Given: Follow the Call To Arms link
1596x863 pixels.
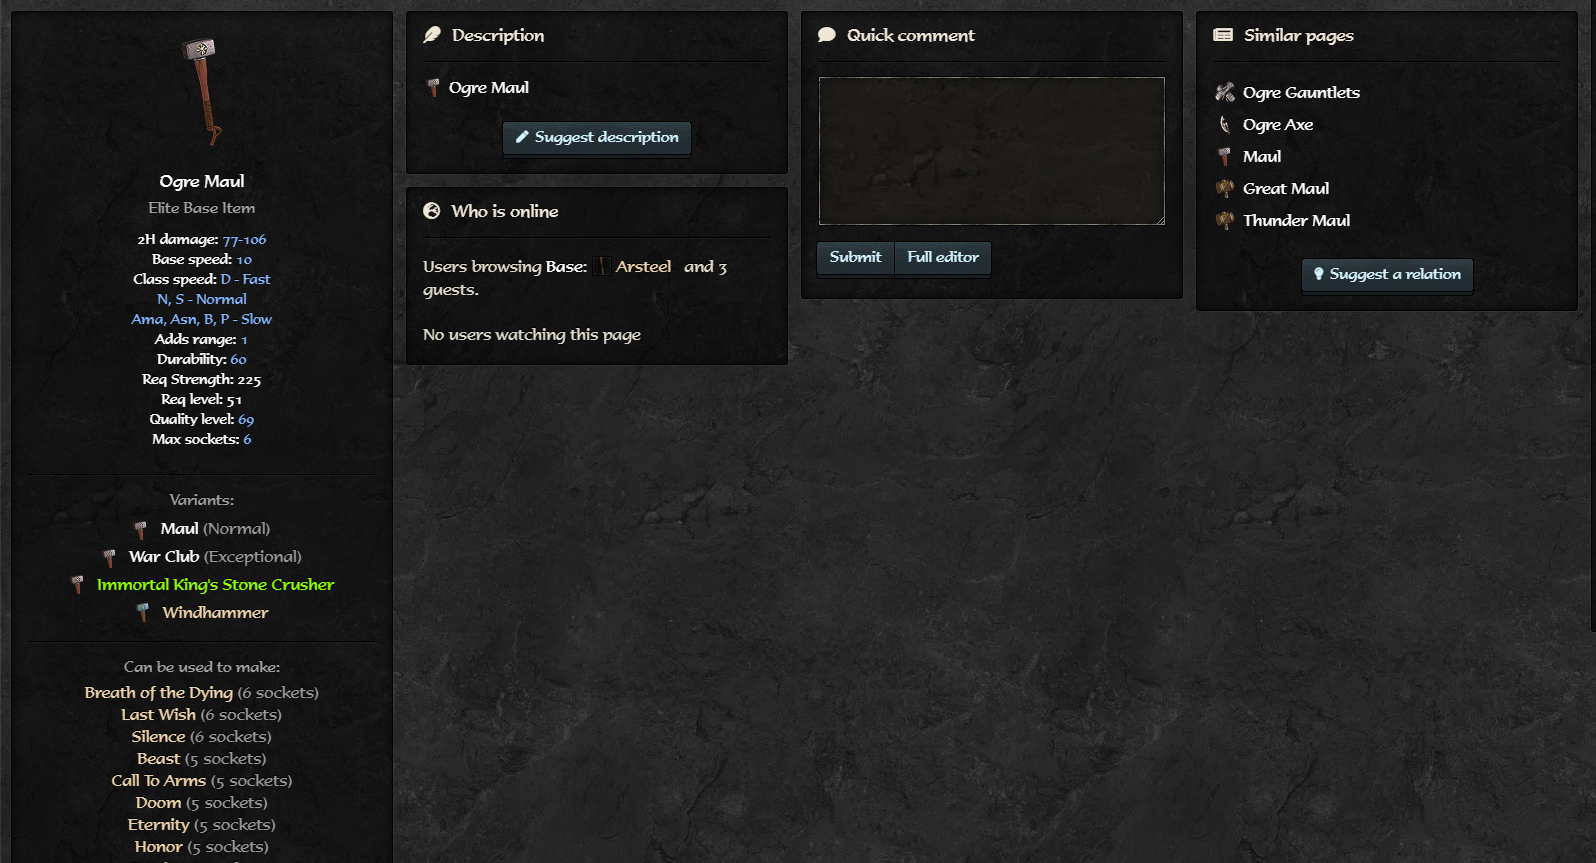Looking at the screenshot, I should tap(158, 780).
